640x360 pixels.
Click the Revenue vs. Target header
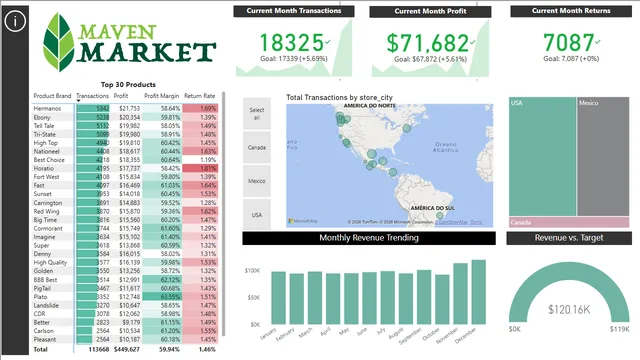click(569, 238)
